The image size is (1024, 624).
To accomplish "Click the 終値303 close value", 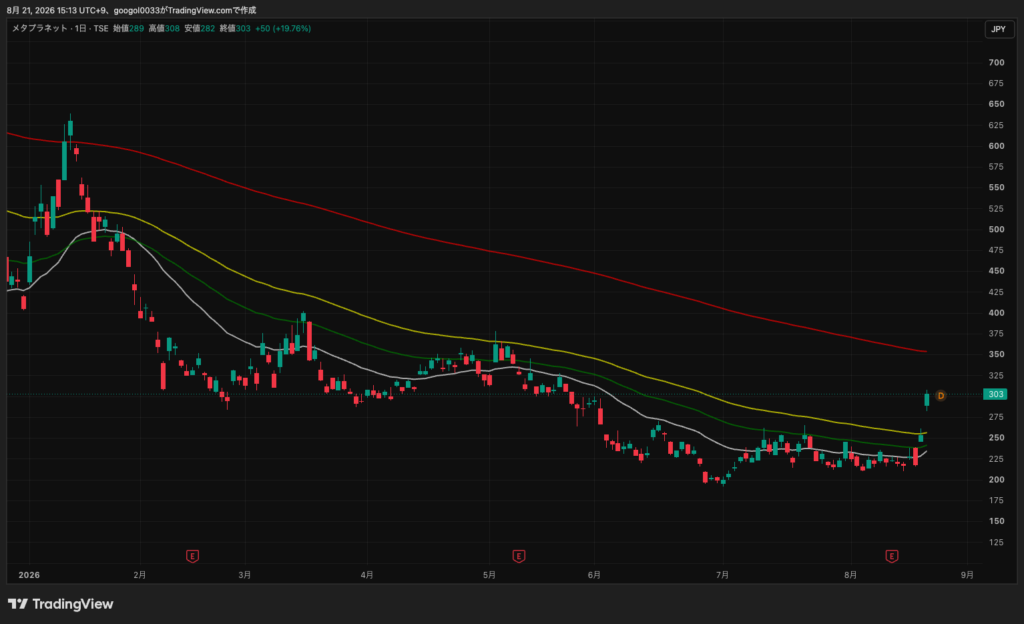I will (235, 29).
